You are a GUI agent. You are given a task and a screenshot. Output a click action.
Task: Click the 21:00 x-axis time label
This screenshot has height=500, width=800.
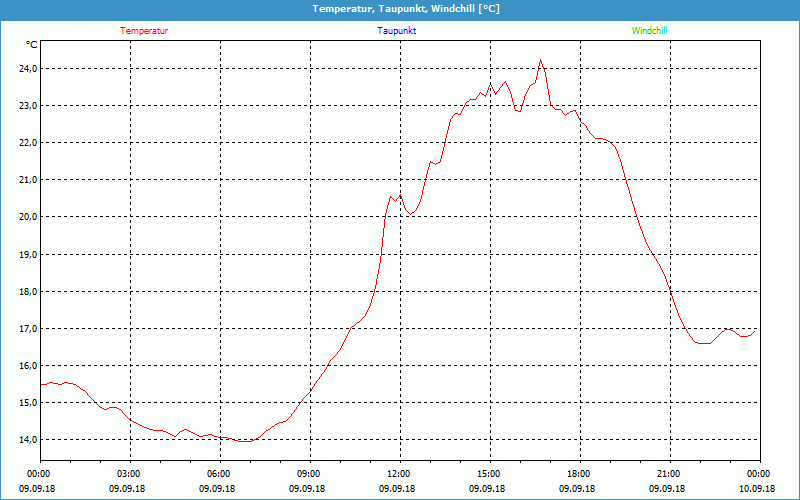668,474
